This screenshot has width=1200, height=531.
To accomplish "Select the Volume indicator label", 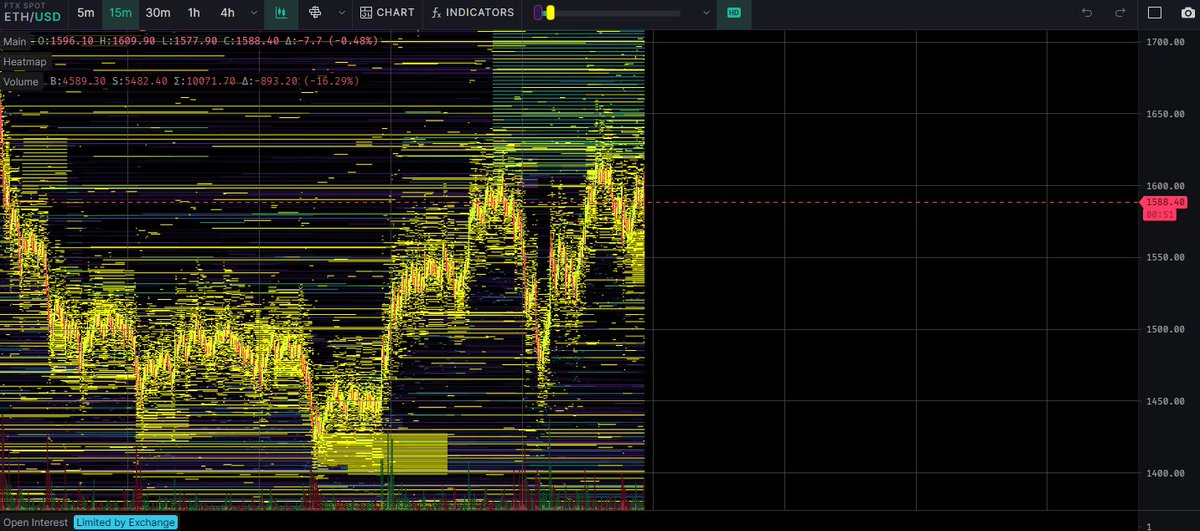I will [x=21, y=82].
